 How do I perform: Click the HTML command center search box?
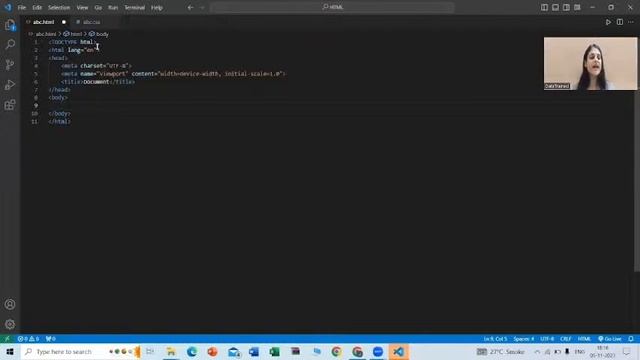[x=333, y=7]
